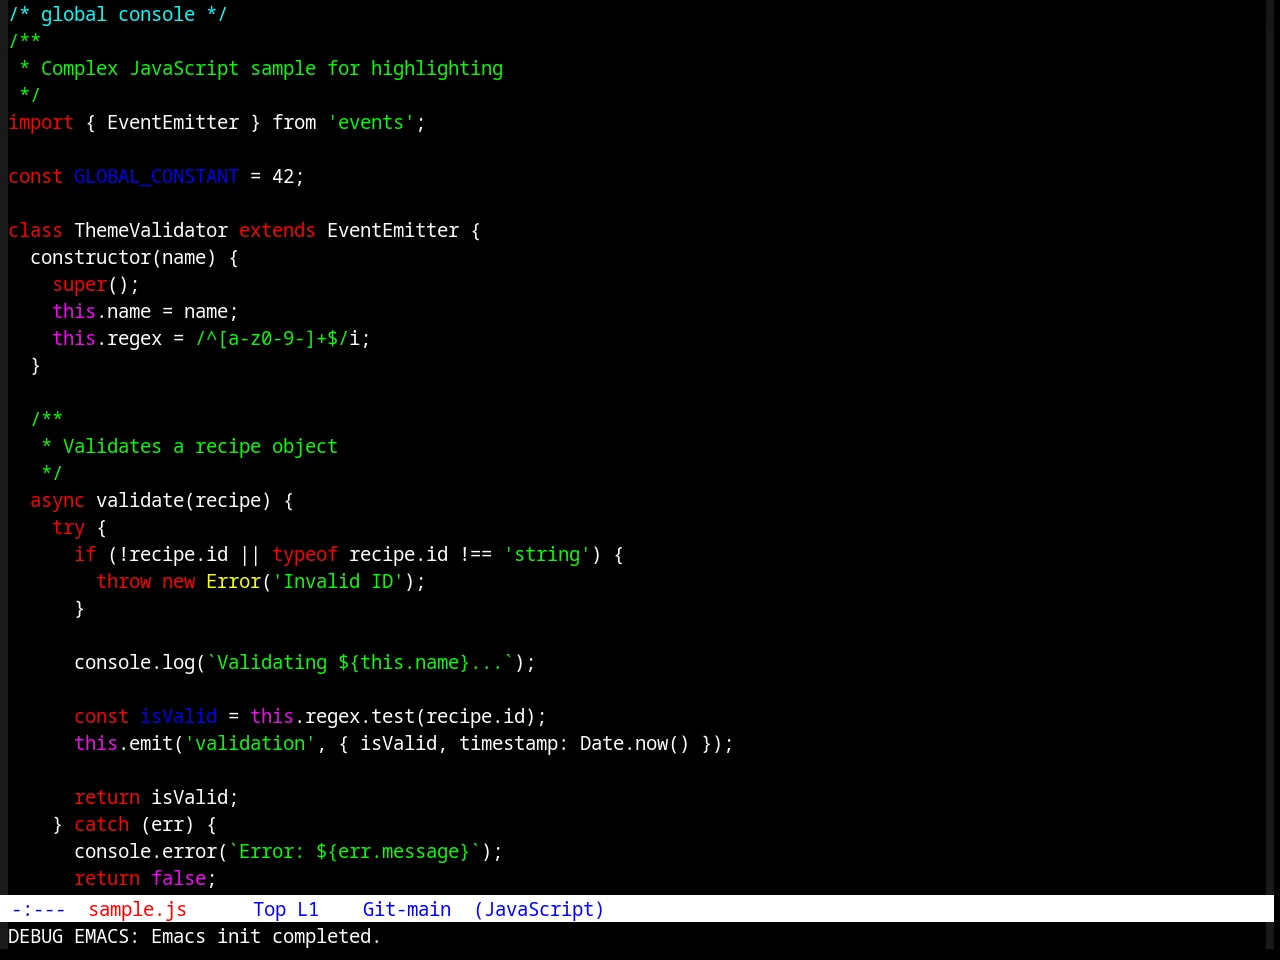Click the -:--- buffer status flags
Viewport: 1280px width, 960px height.
click(38, 909)
